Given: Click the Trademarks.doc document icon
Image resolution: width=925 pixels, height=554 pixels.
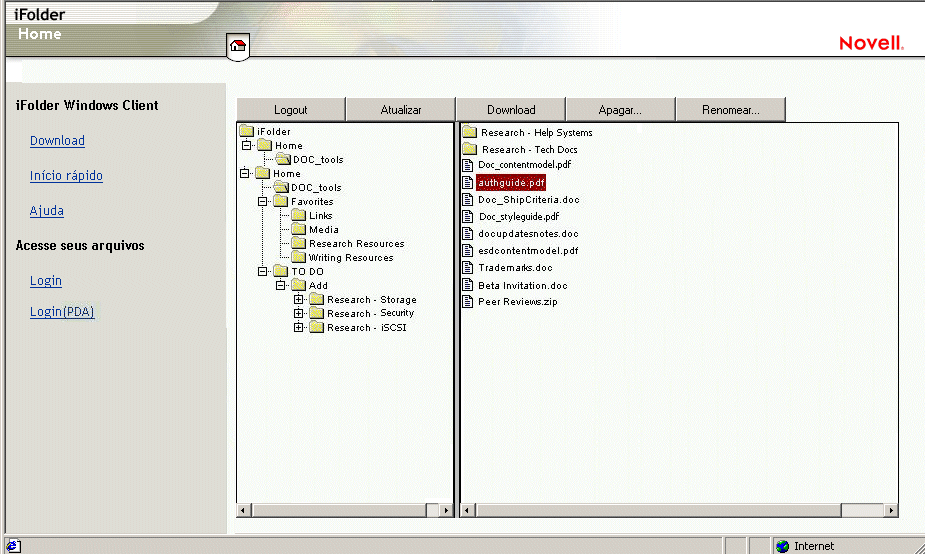Looking at the screenshot, I should (x=468, y=267).
